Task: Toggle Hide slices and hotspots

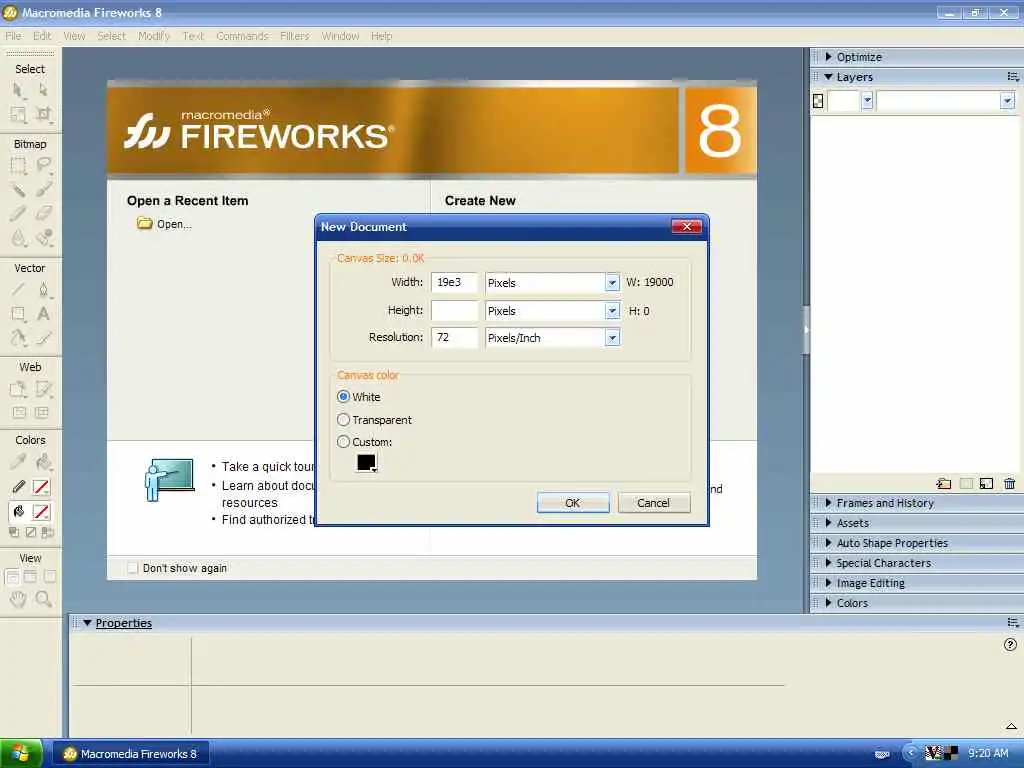Action: click(x=19, y=413)
